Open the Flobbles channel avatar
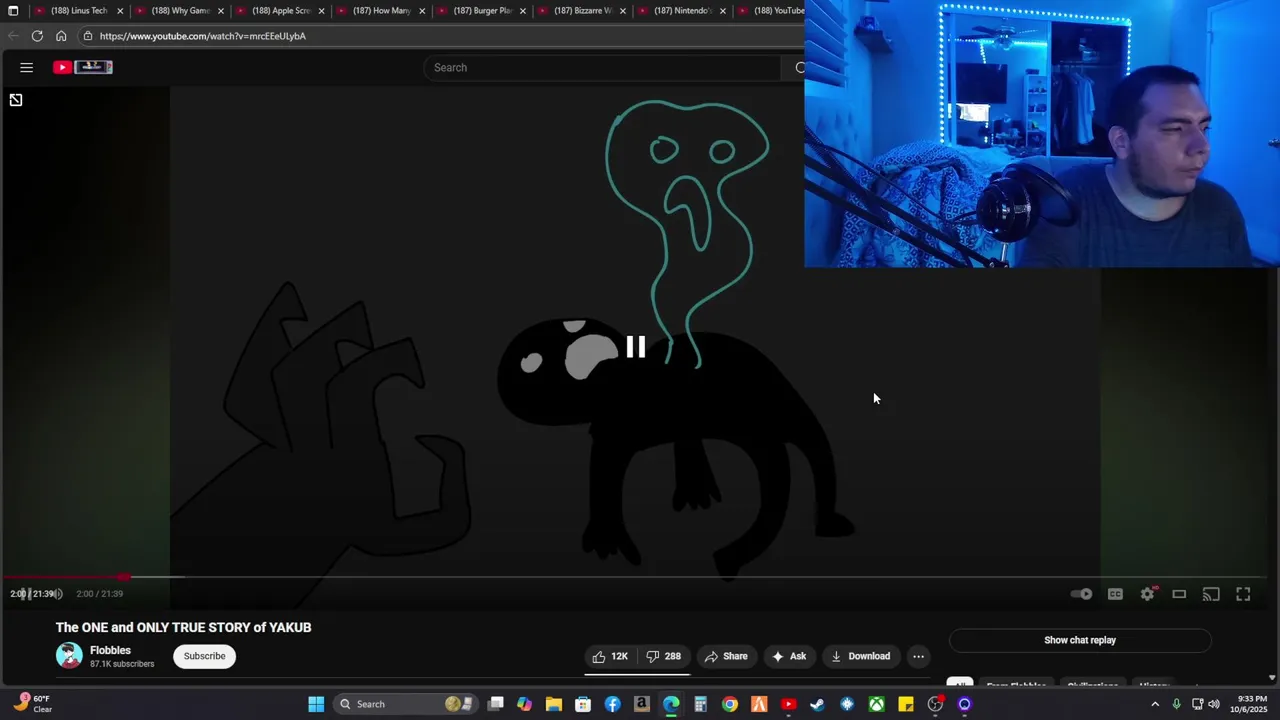Screen dimensions: 1280x720 tap(69, 656)
